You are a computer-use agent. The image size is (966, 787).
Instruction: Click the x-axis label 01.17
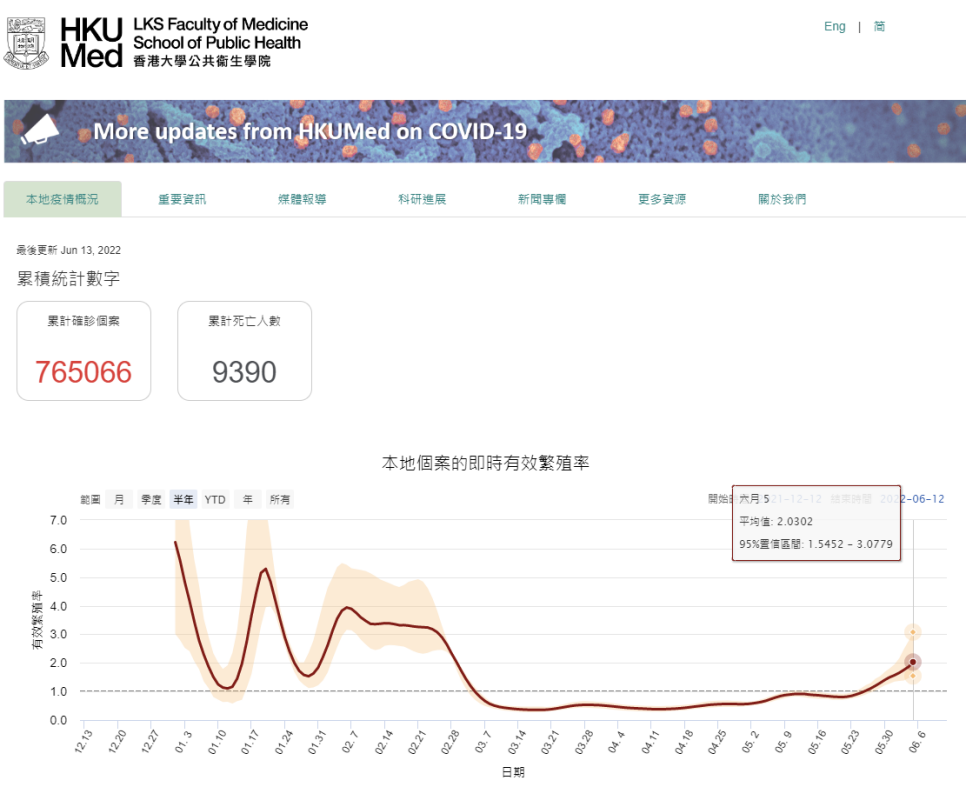tap(251, 742)
